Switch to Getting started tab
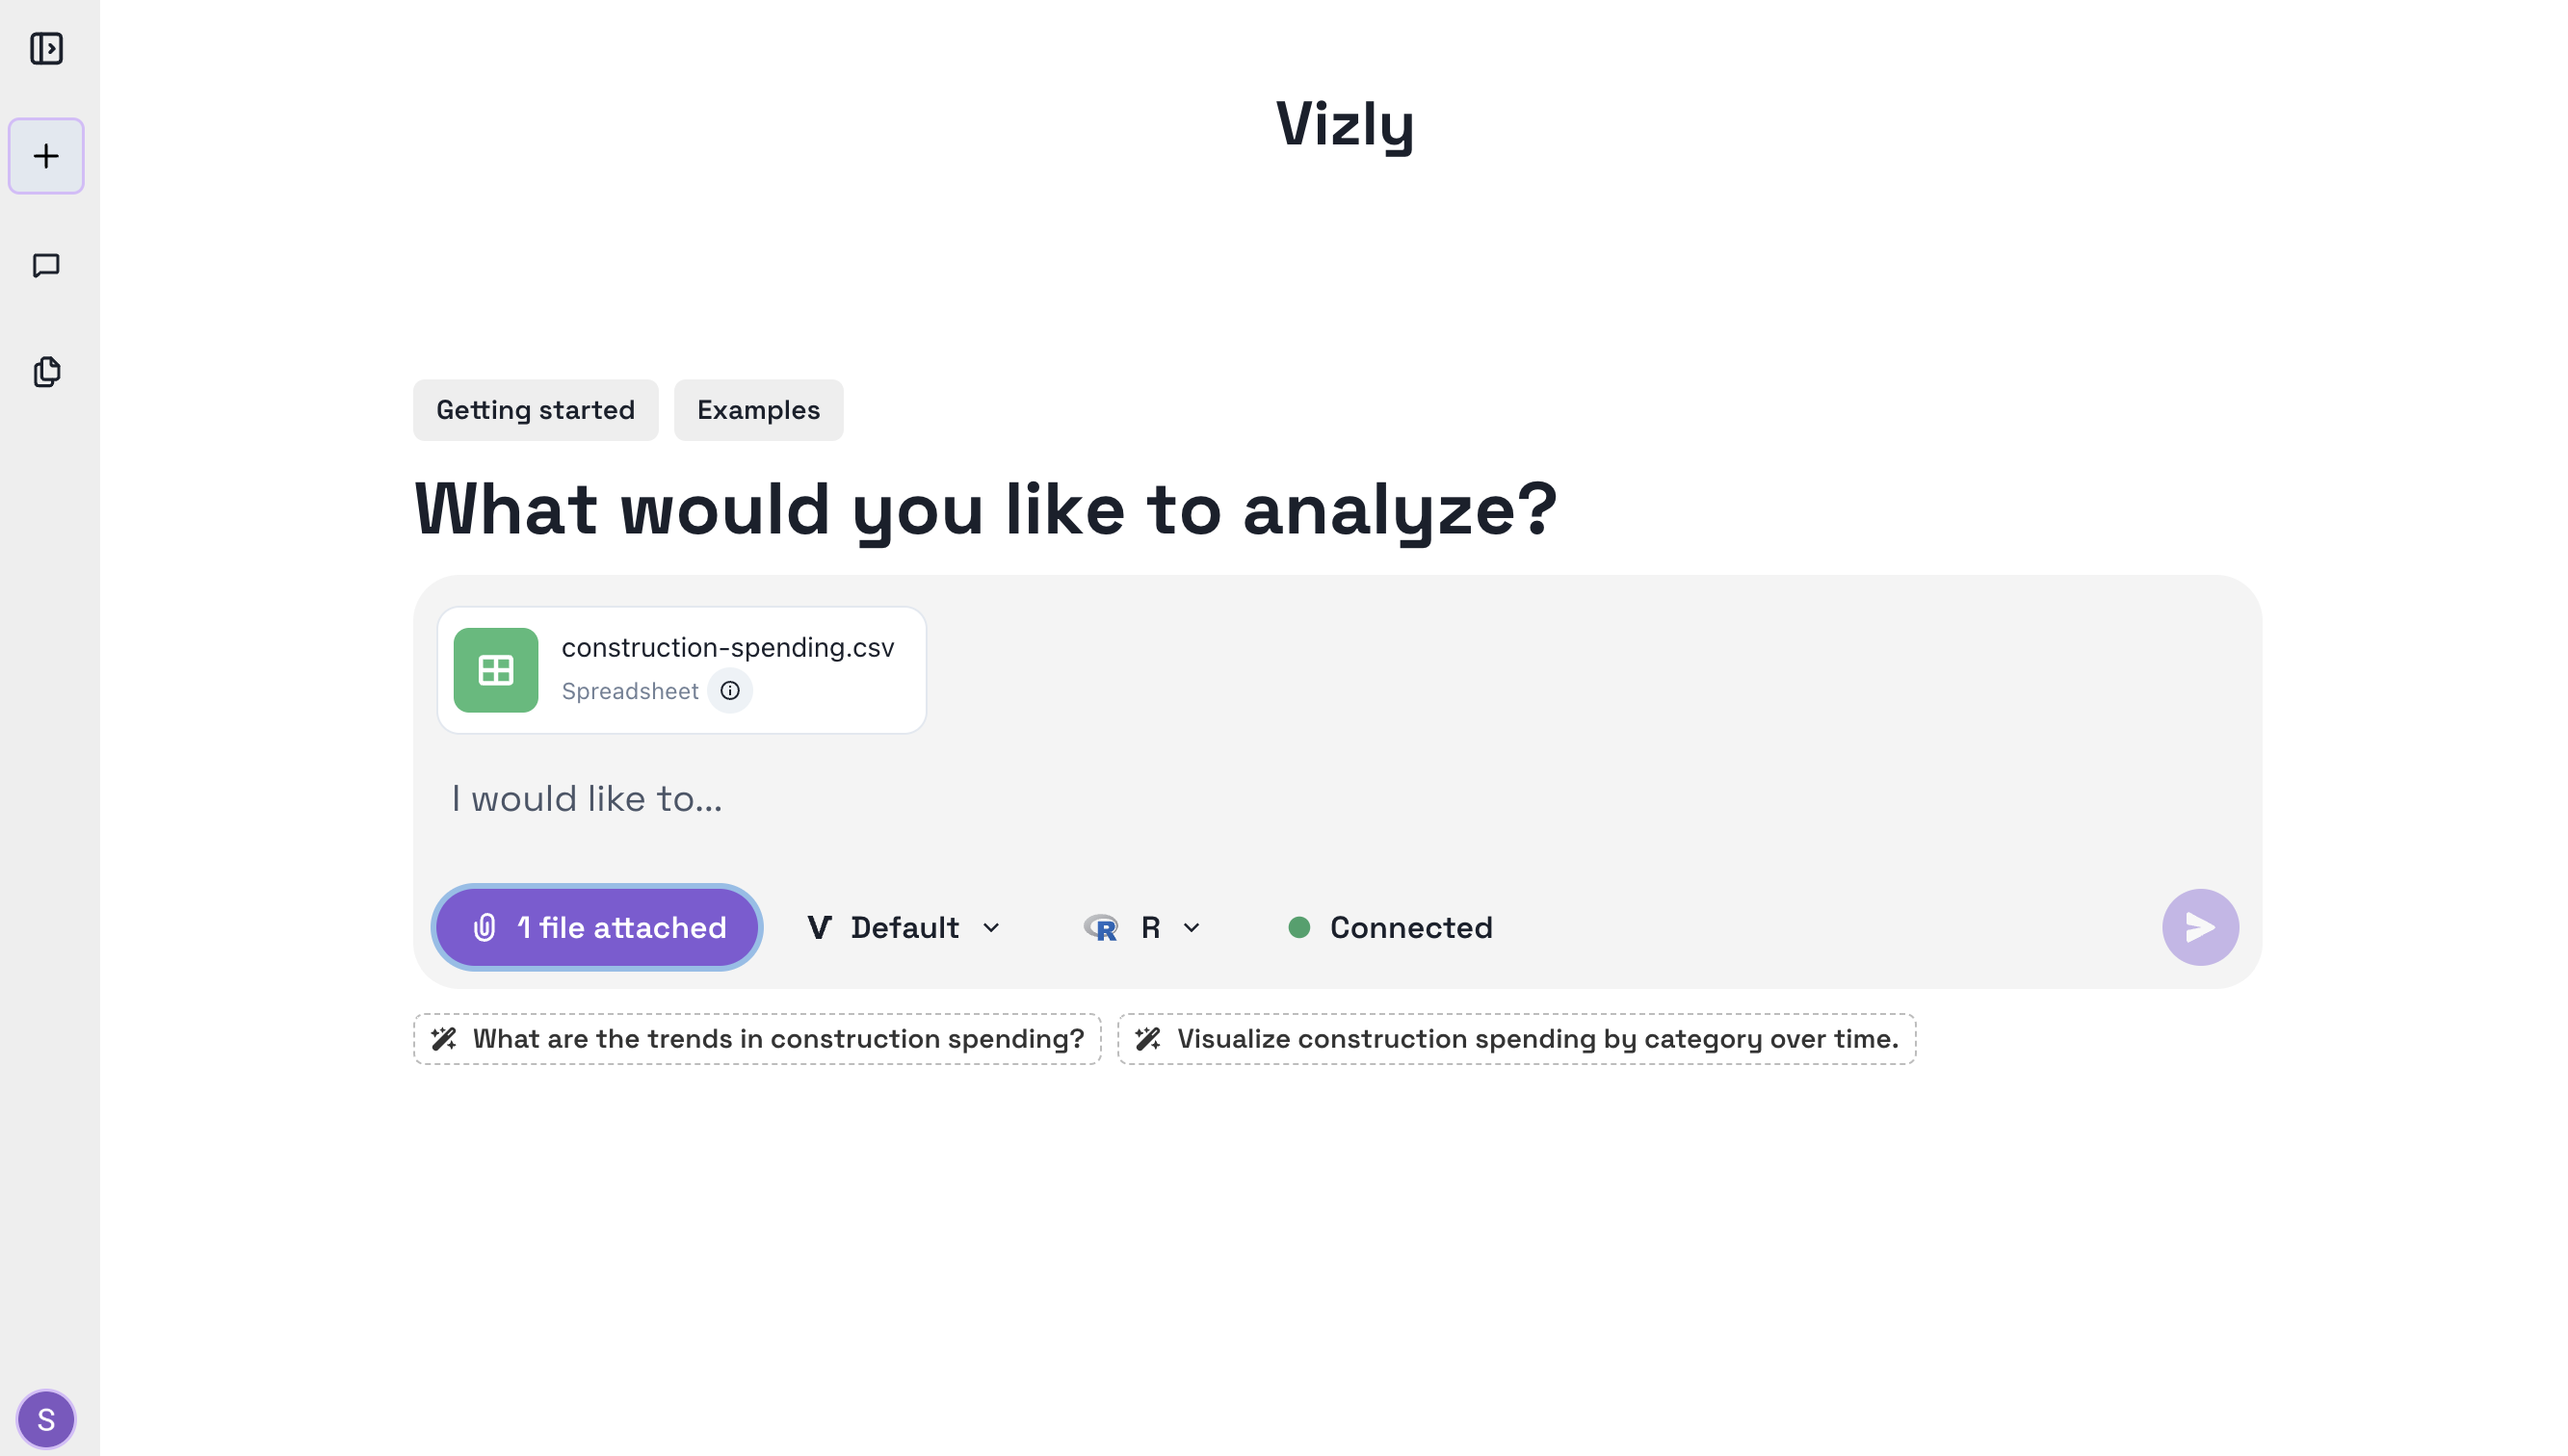 (x=536, y=410)
